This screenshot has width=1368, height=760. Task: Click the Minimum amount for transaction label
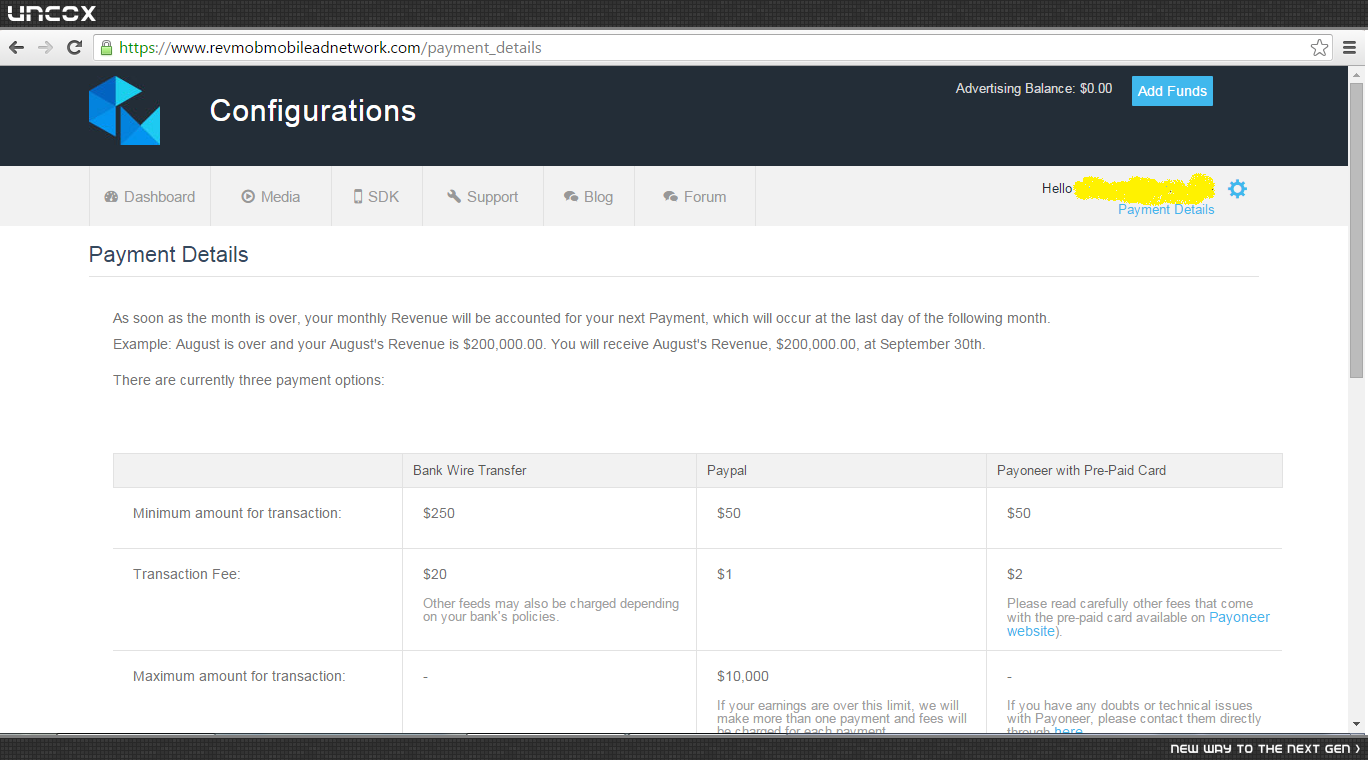pos(237,513)
